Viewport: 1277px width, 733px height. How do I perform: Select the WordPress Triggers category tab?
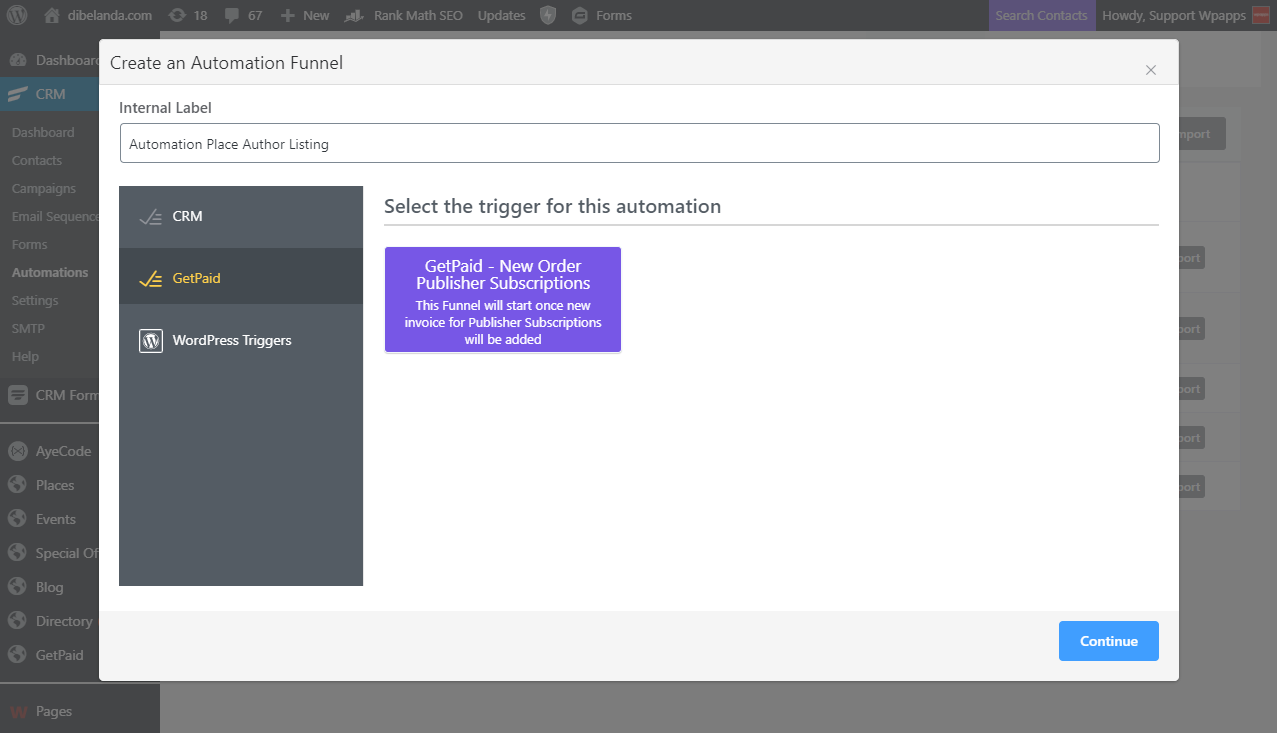[x=241, y=340]
